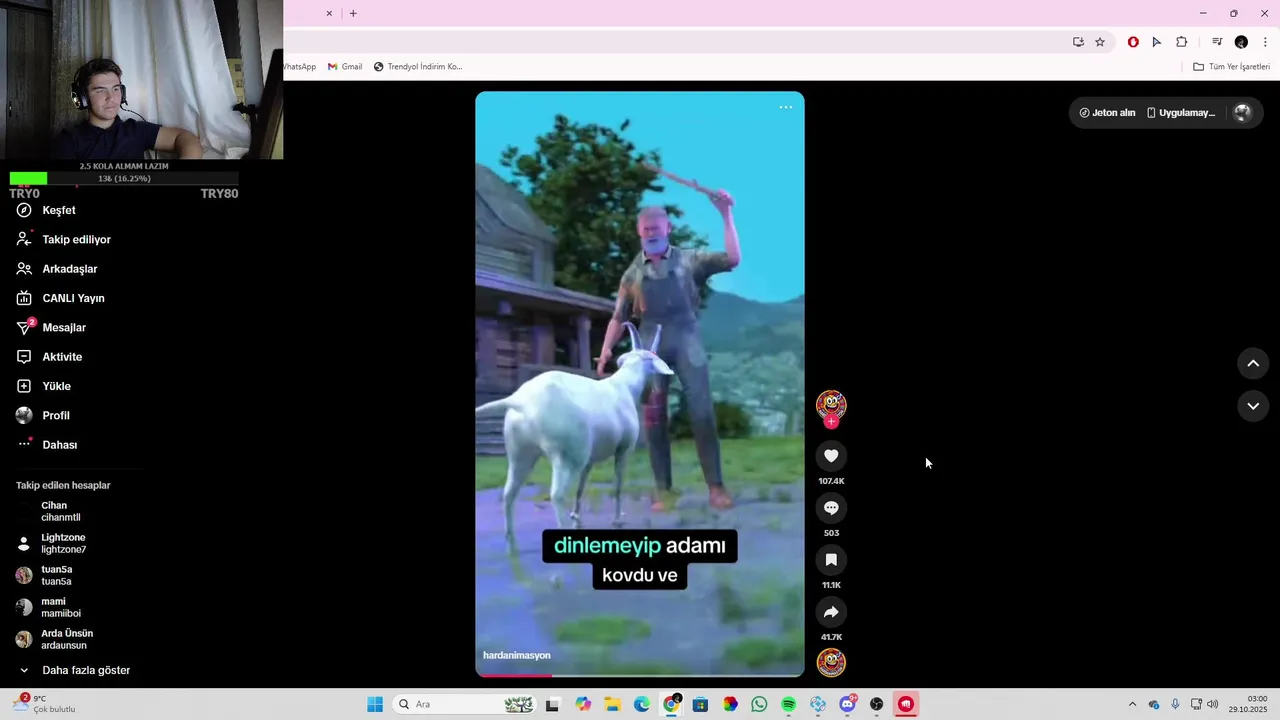Open the comments bubble showing 503
The height and width of the screenshot is (720, 1280).
[x=831, y=508]
